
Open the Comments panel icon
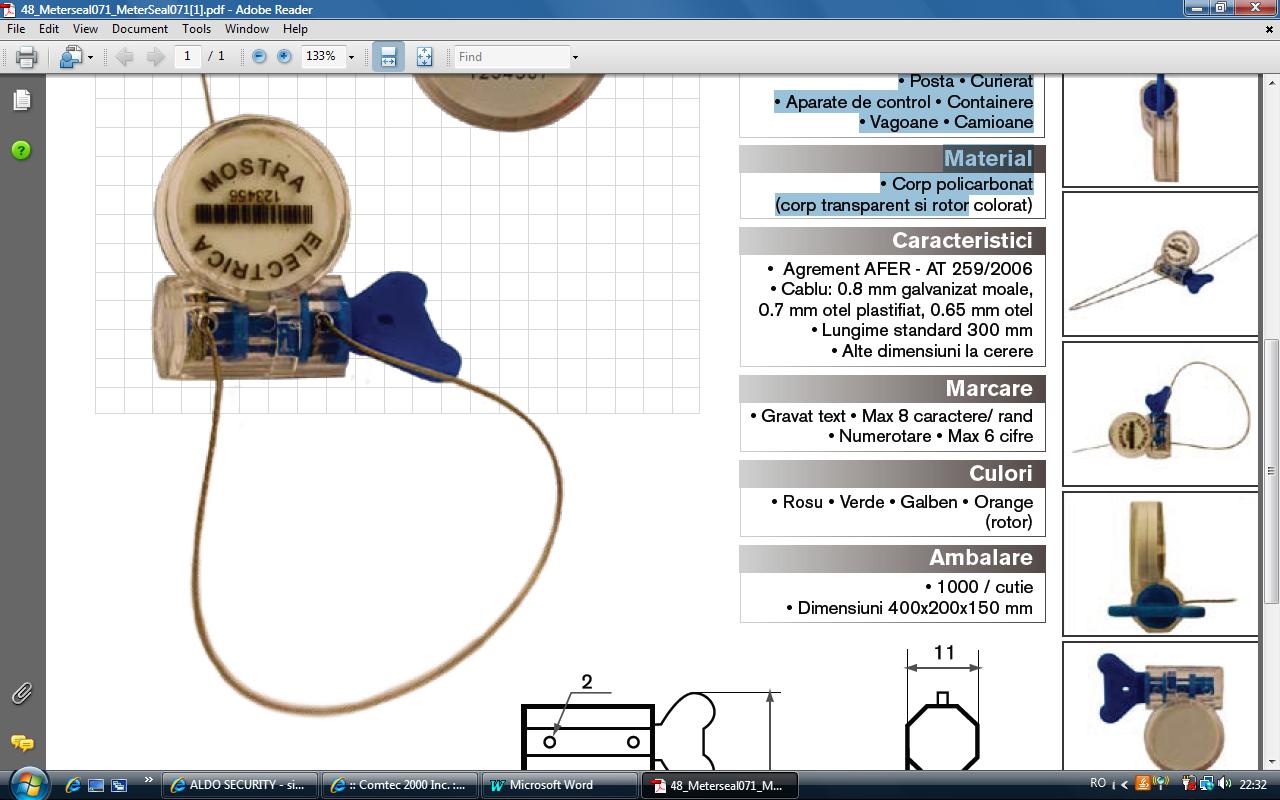pos(21,743)
